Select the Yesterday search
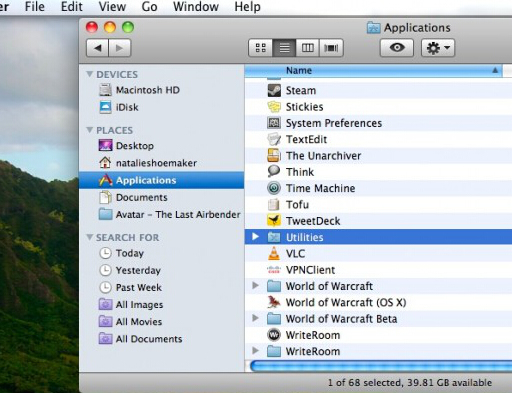Image resolution: width=512 pixels, height=393 pixels. (x=162, y=270)
